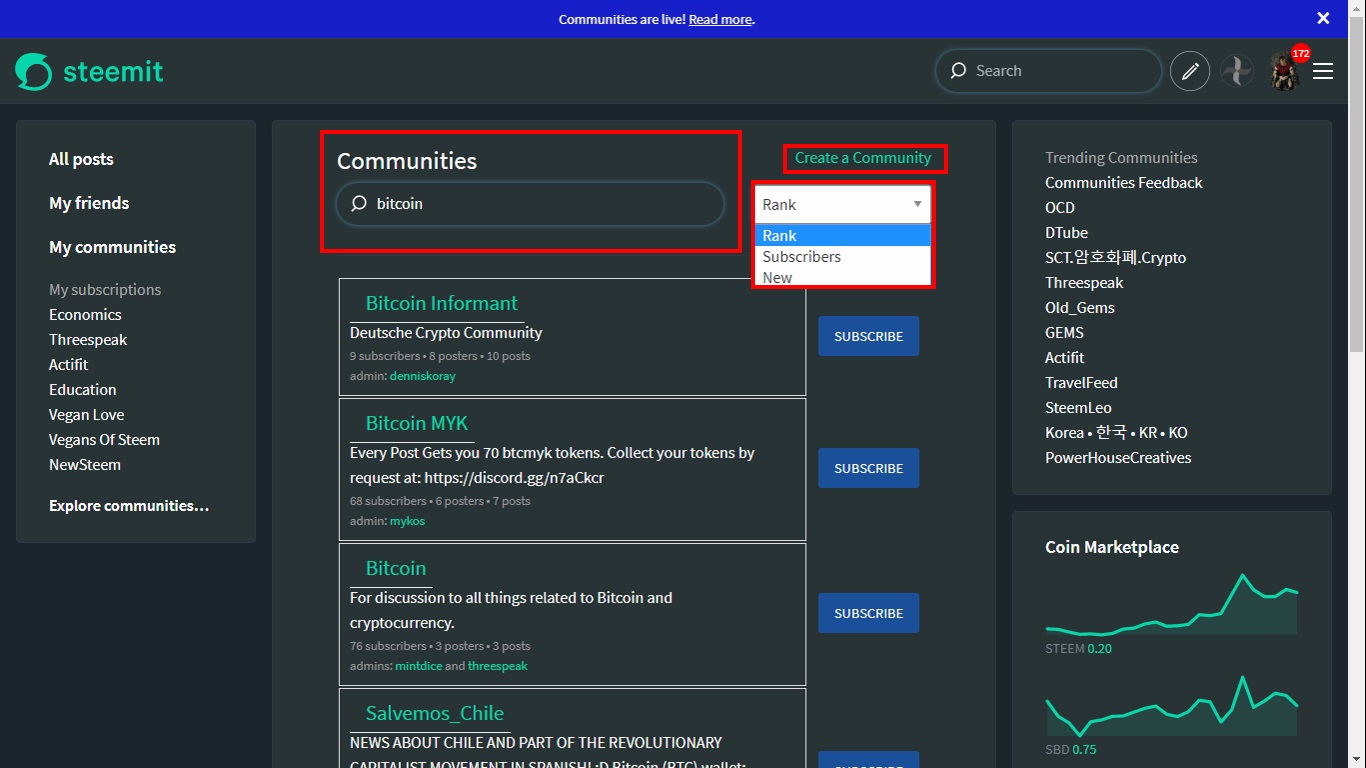1366x768 pixels.
Task: Open admin mintdice profile
Action: tap(418, 666)
